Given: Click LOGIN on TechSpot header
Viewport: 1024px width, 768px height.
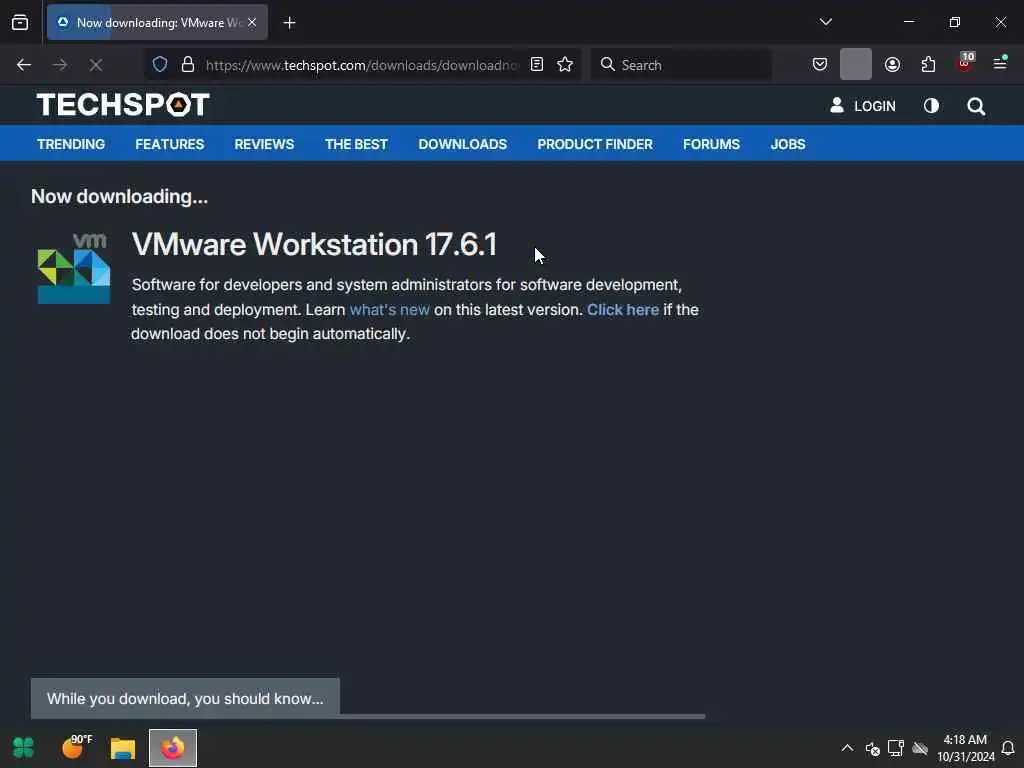Looking at the screenshot, I should tap(863, 106).
